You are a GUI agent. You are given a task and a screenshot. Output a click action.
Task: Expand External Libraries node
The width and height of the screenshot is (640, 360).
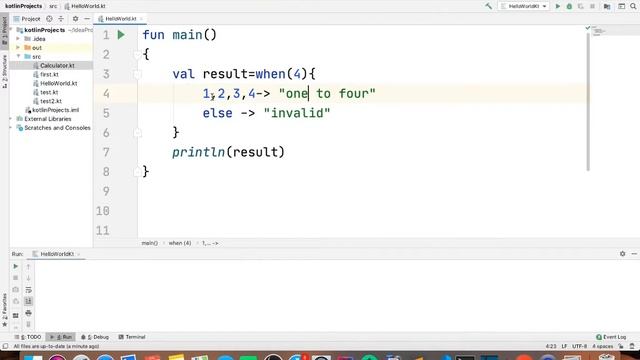pyautogui.click(x=11, y=119)
